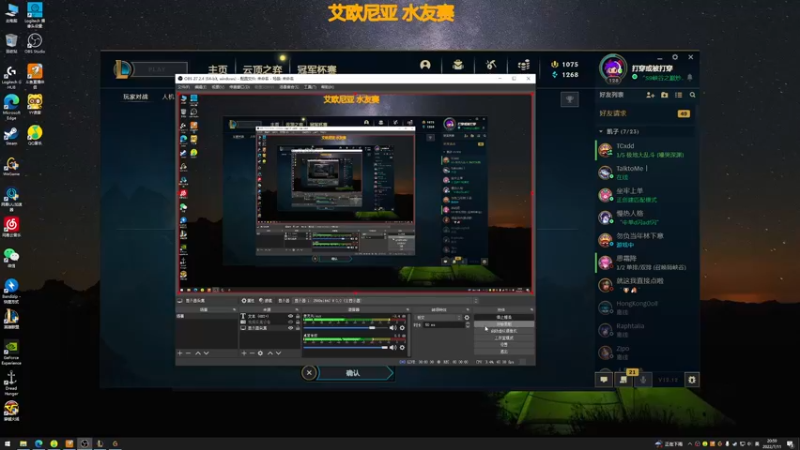Screen dimensions: 800x450
Task: Open bug report gear in League client footer
Action: pyautogui.click(x=692, y=380)
